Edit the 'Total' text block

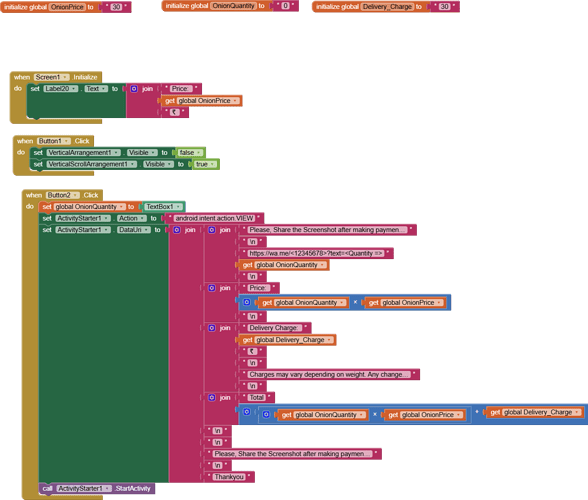click(x=257, y=398)
